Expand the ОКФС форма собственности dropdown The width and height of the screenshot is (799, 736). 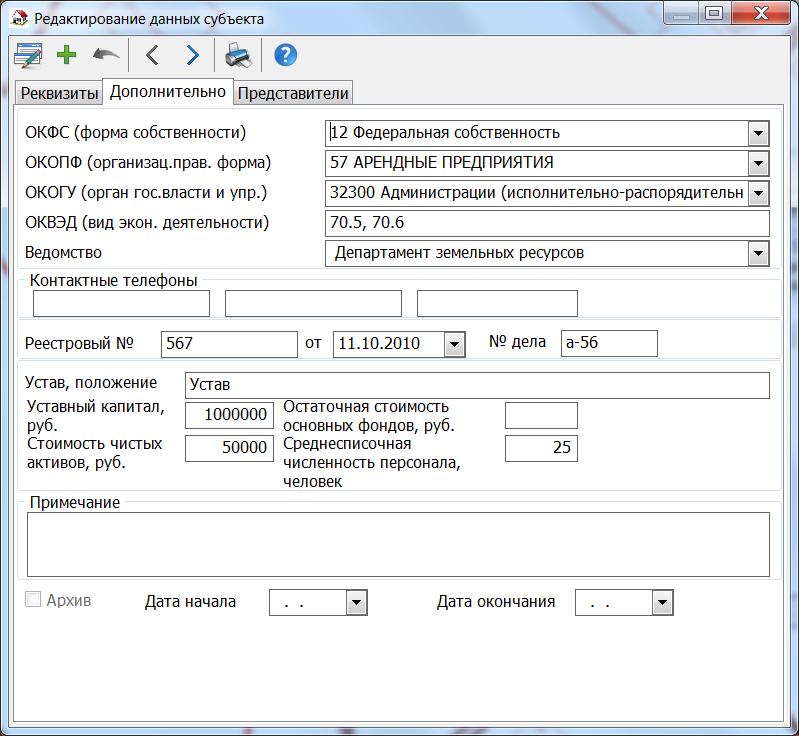tap(758, 134)
